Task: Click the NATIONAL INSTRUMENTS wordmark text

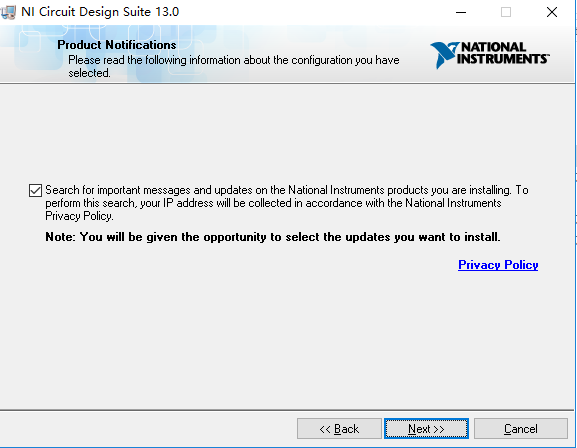Action: [x=503, y=53]
